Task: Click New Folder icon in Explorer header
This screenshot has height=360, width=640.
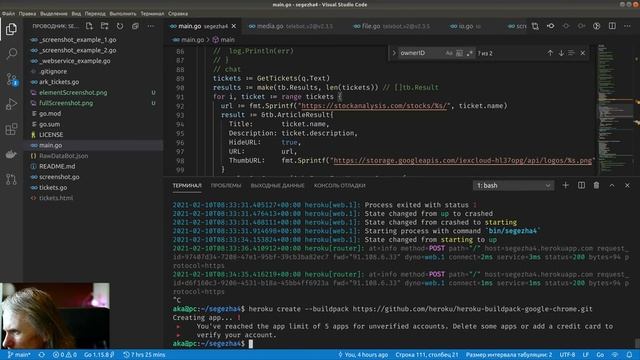Action: pyautogui.click(x=104, y=26)
